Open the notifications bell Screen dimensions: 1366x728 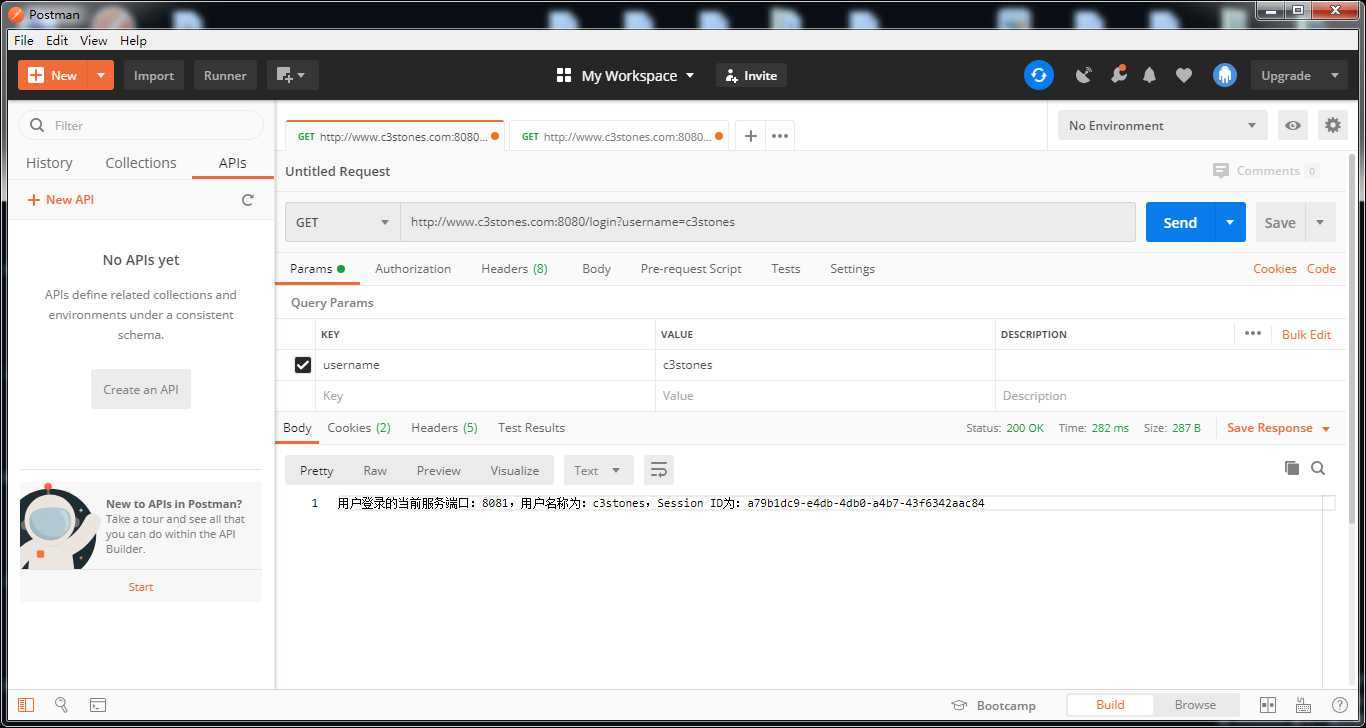click(1149, 75)
